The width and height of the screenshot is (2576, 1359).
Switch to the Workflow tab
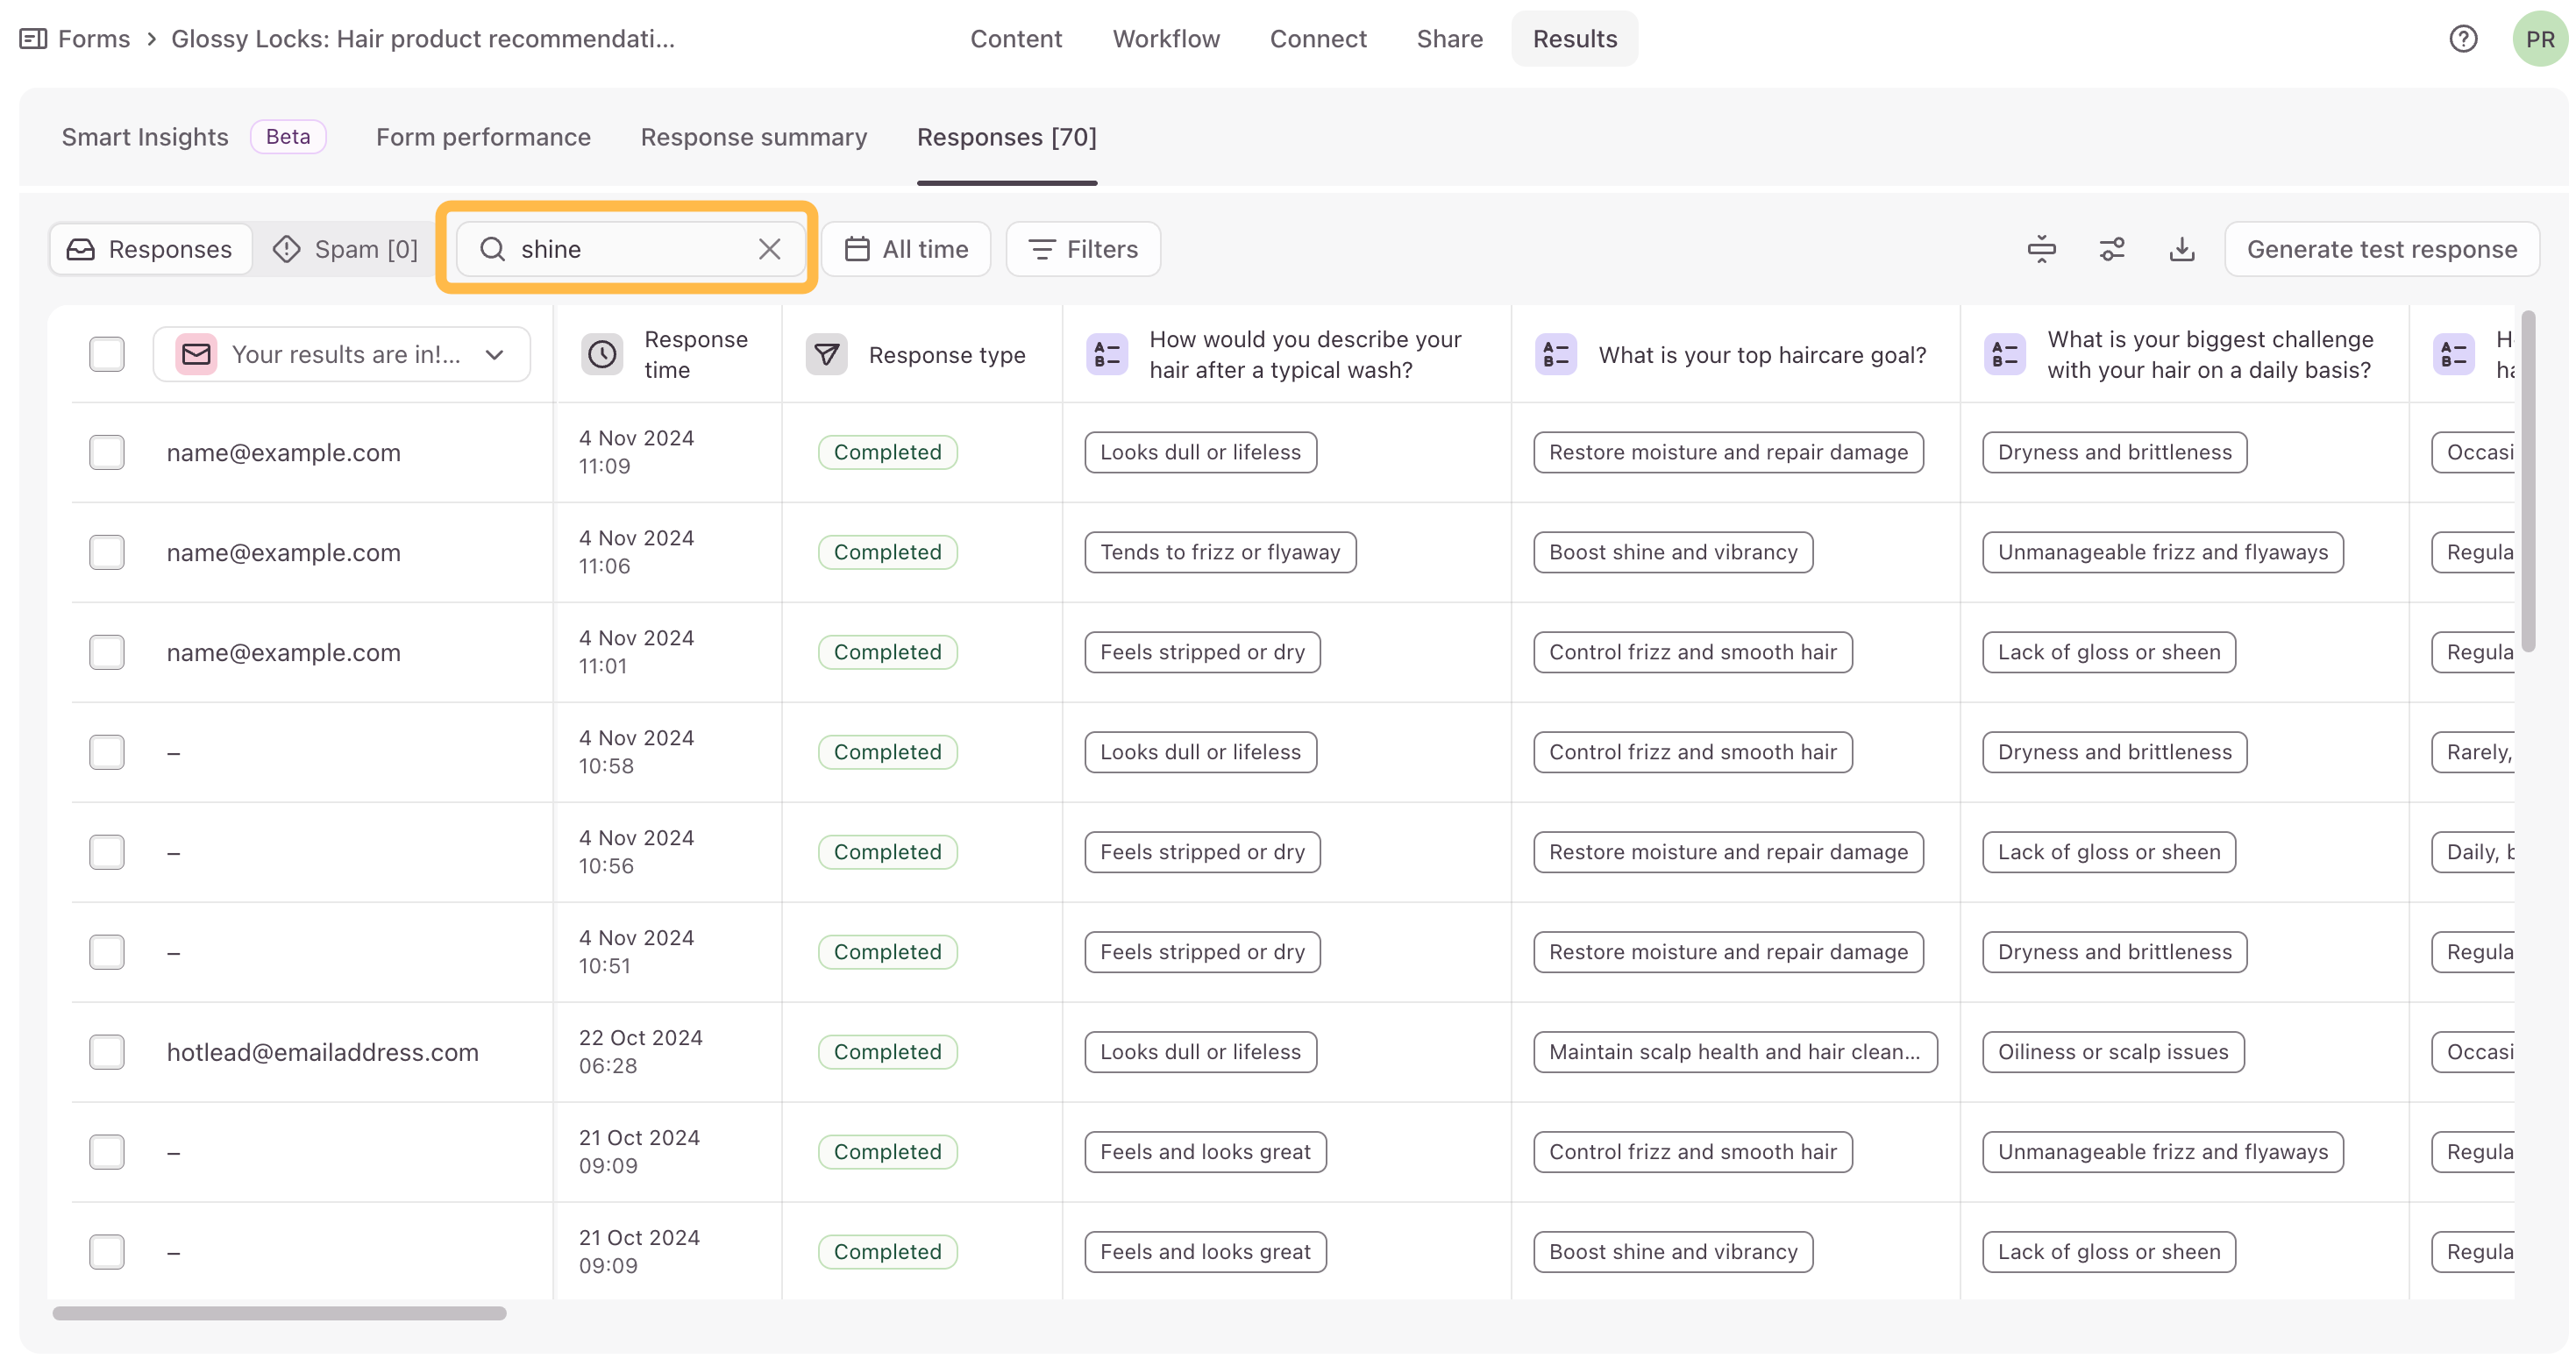1166,39
